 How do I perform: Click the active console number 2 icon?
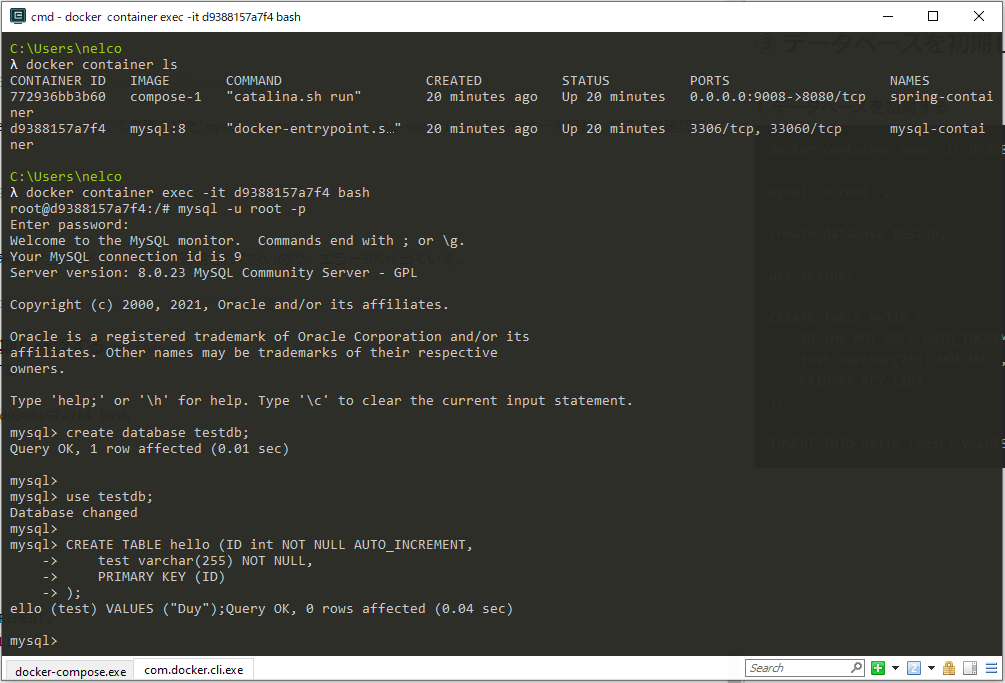coord(914,668)
